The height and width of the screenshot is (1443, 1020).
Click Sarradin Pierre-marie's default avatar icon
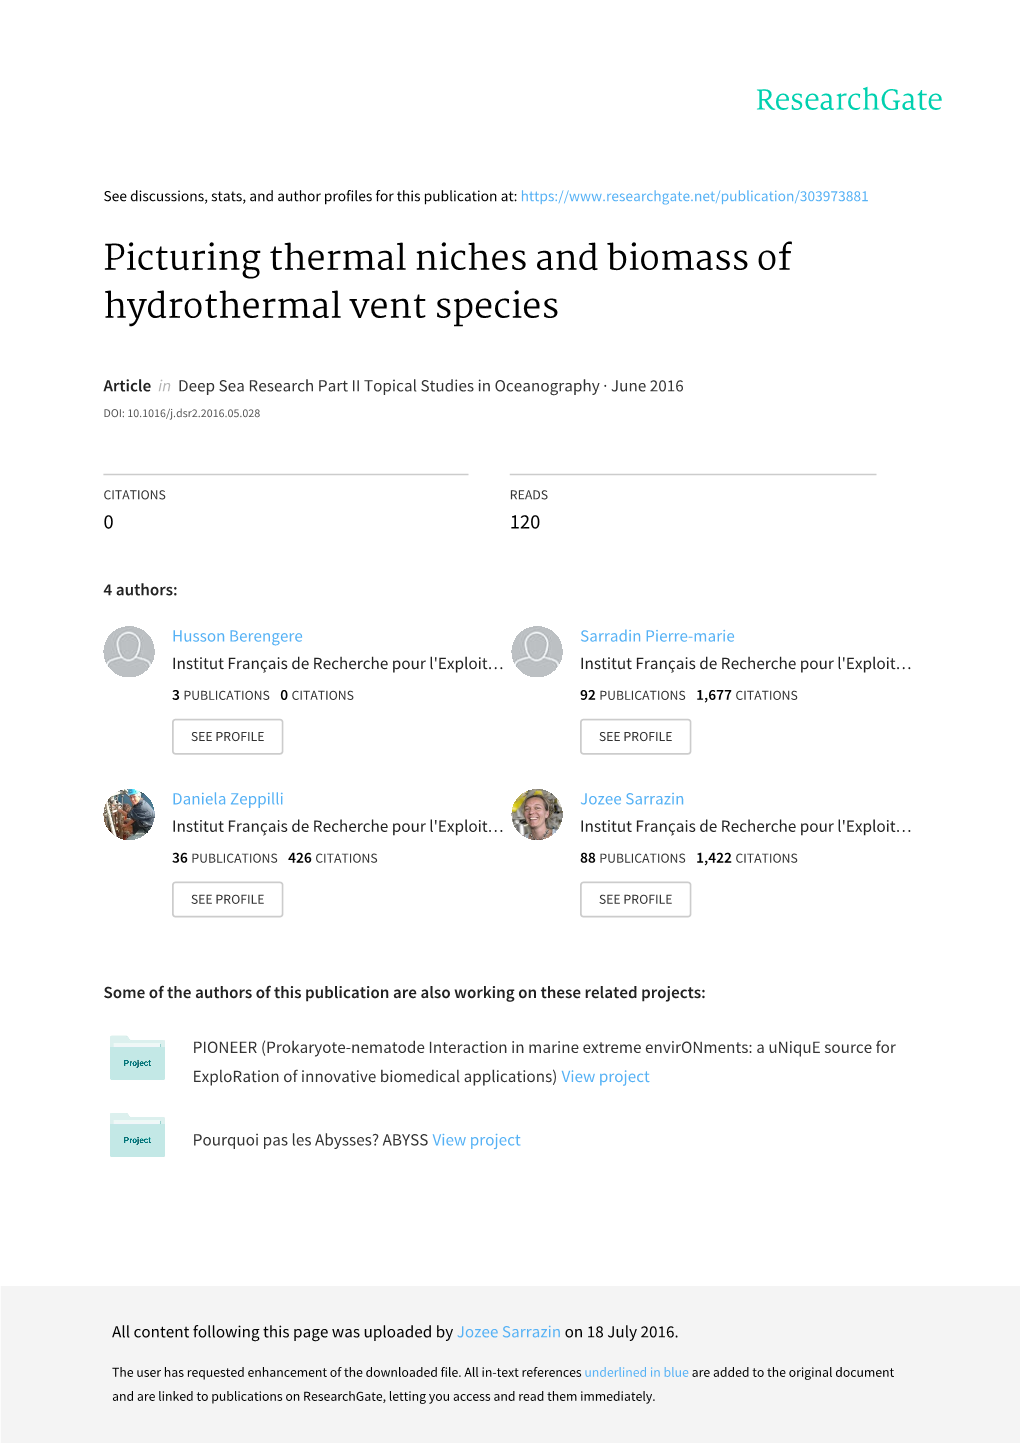point(537,652)
